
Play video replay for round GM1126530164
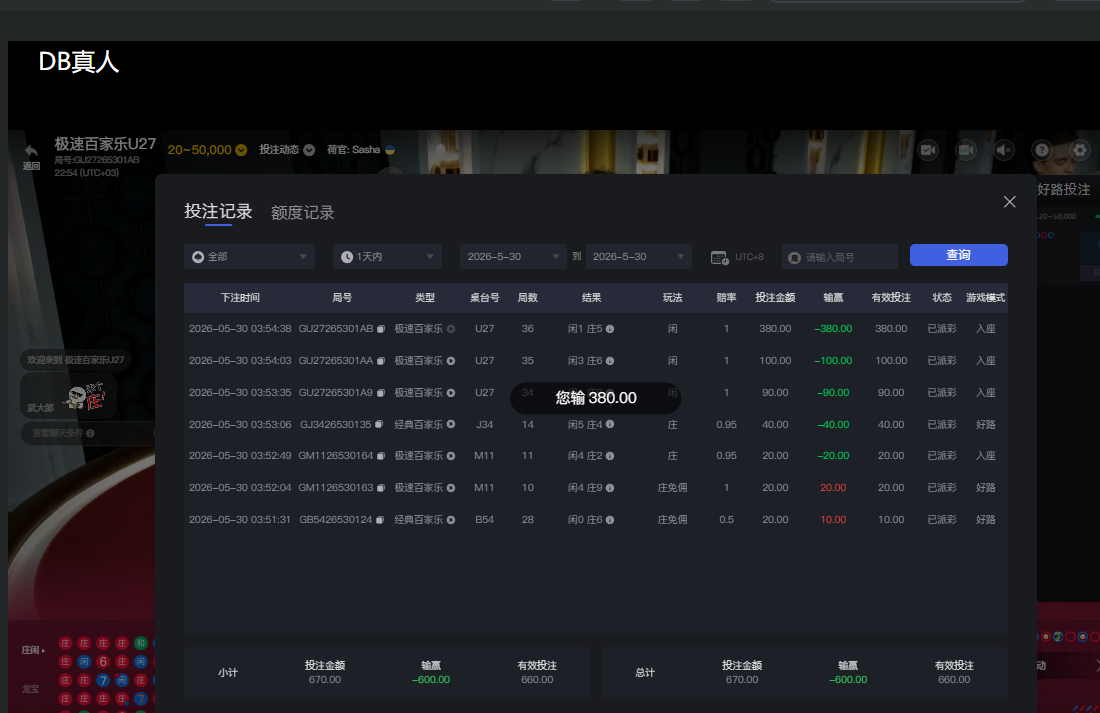451,456
